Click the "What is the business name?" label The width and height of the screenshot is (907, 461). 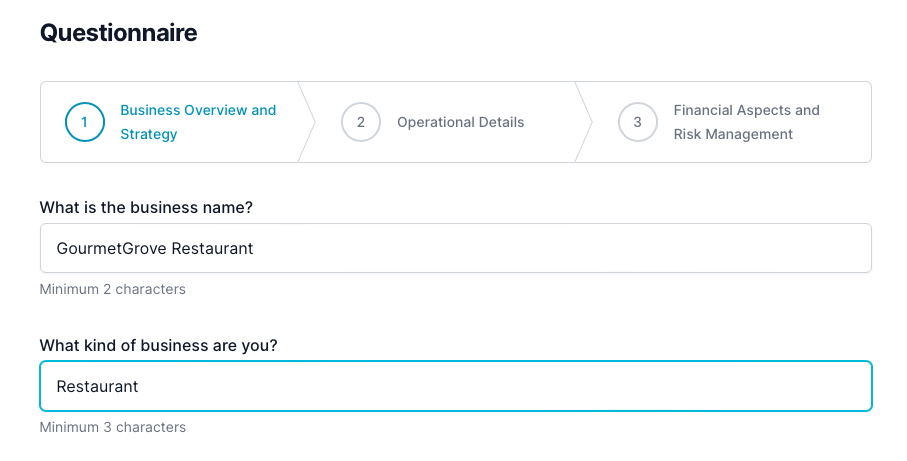pos(146,207)
